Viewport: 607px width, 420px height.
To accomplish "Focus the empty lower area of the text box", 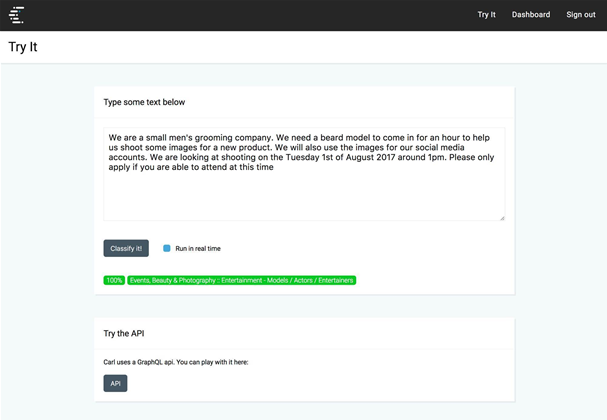I will (x=304, y=197).
